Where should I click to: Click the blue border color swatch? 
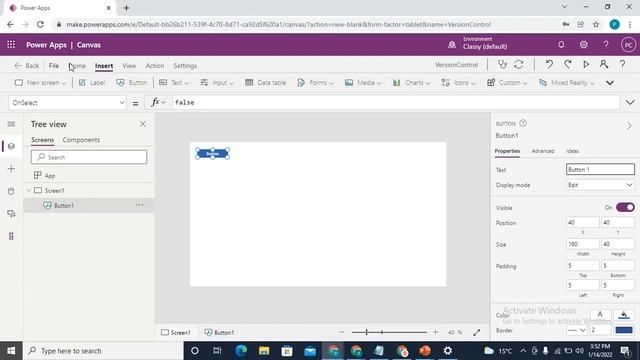624,330
